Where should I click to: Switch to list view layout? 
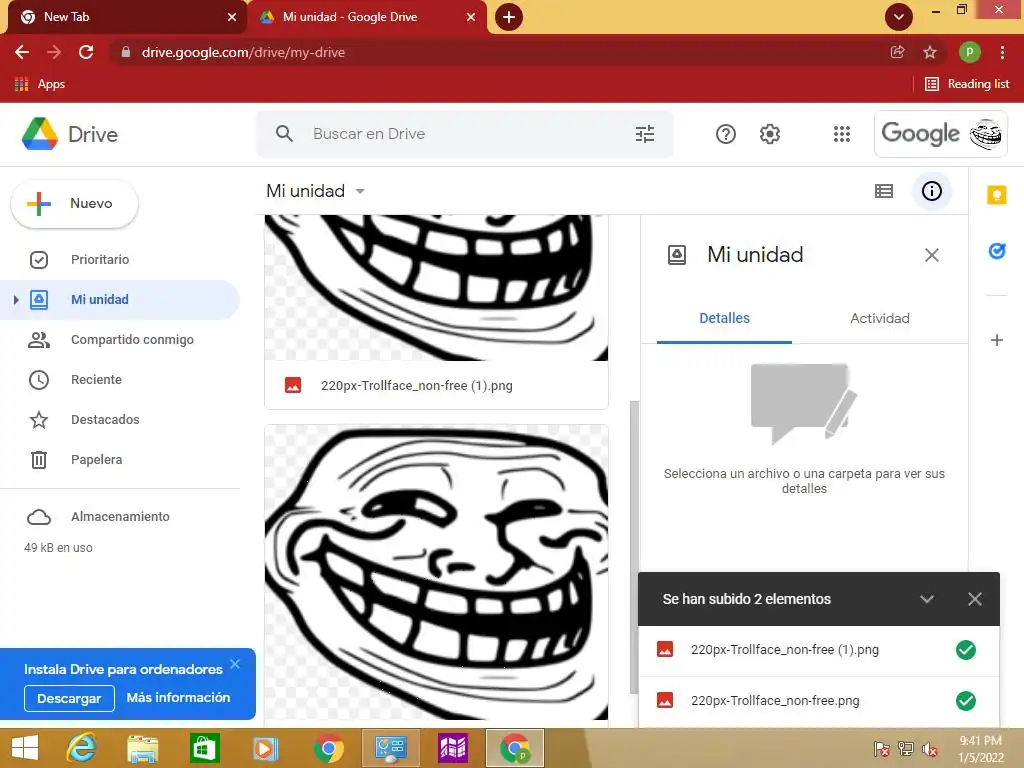click(x=884, y=191)
